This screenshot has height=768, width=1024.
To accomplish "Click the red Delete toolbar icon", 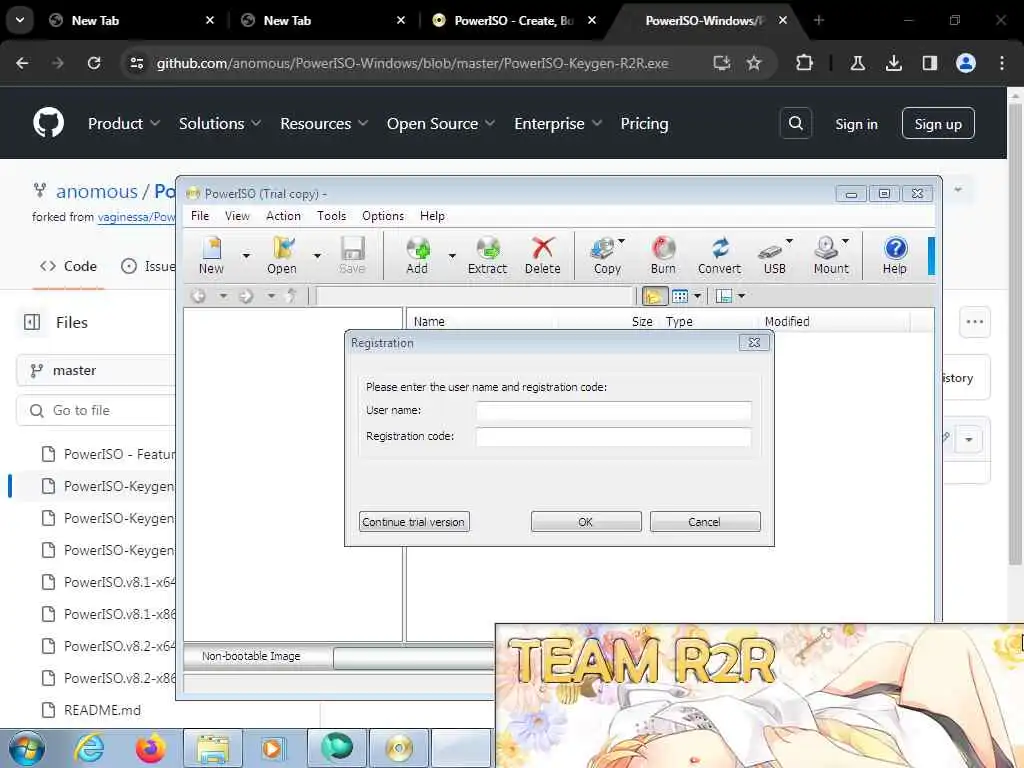I will pos(542,255).
